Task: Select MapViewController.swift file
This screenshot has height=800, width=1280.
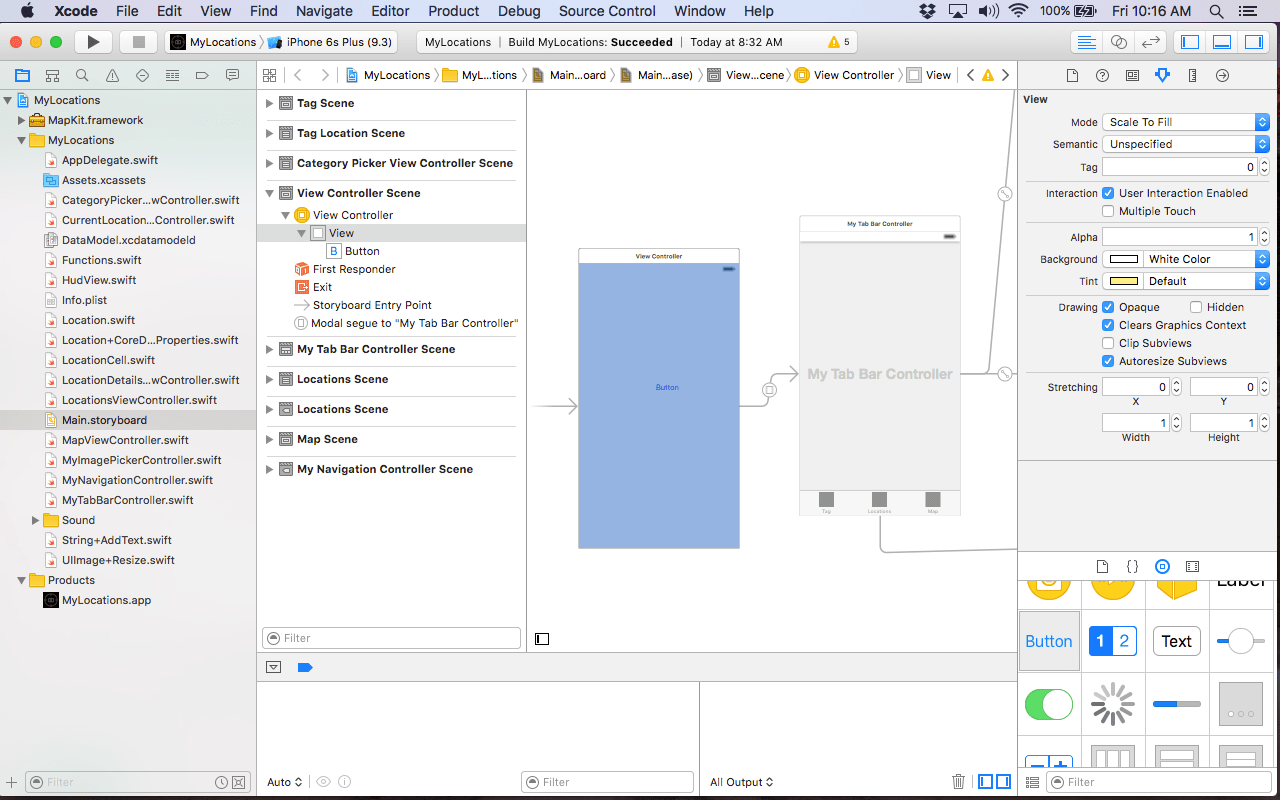Action: point(125,440)
